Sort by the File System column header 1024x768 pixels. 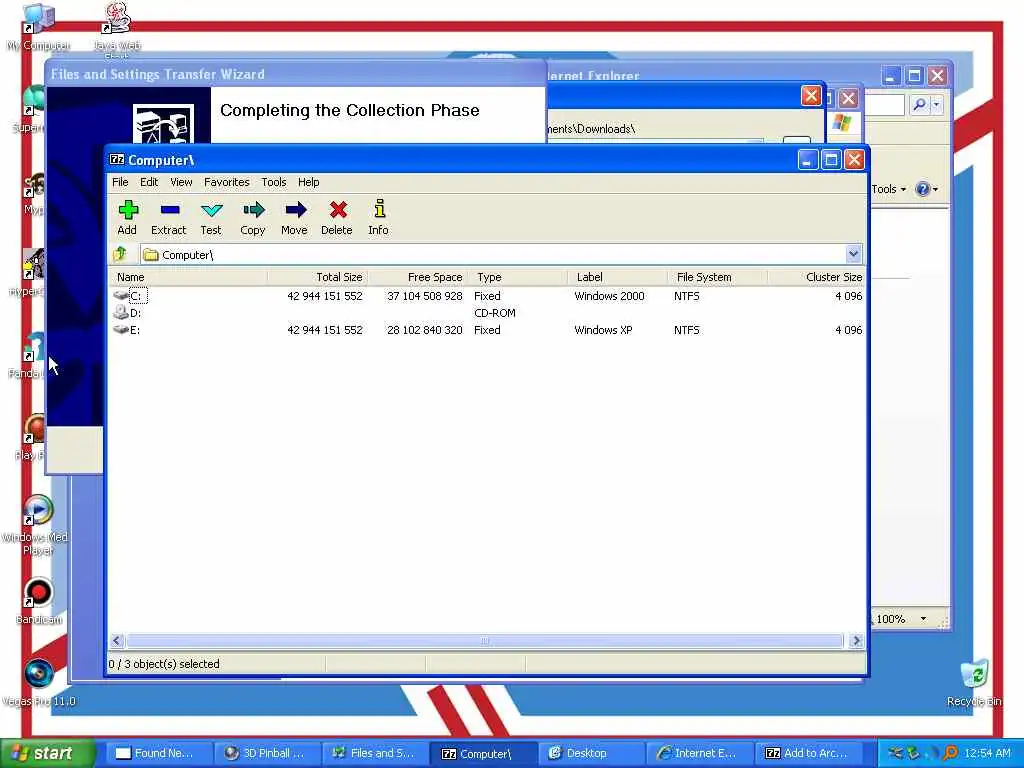(717, 277)
